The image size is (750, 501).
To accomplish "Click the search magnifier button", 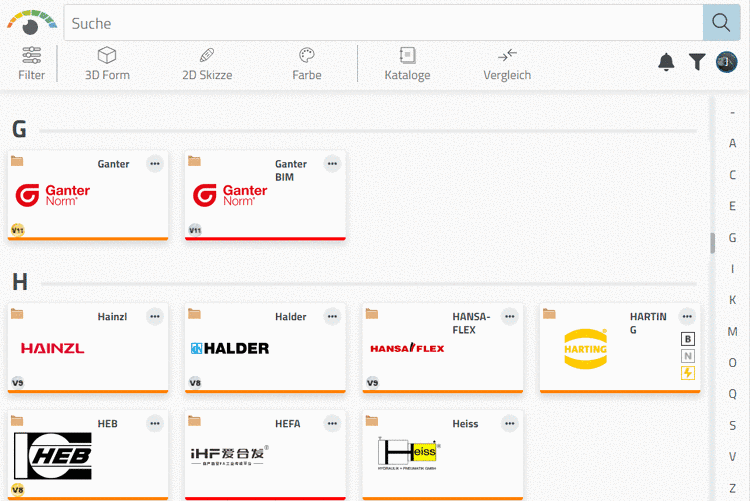I will tap(721, 22).
